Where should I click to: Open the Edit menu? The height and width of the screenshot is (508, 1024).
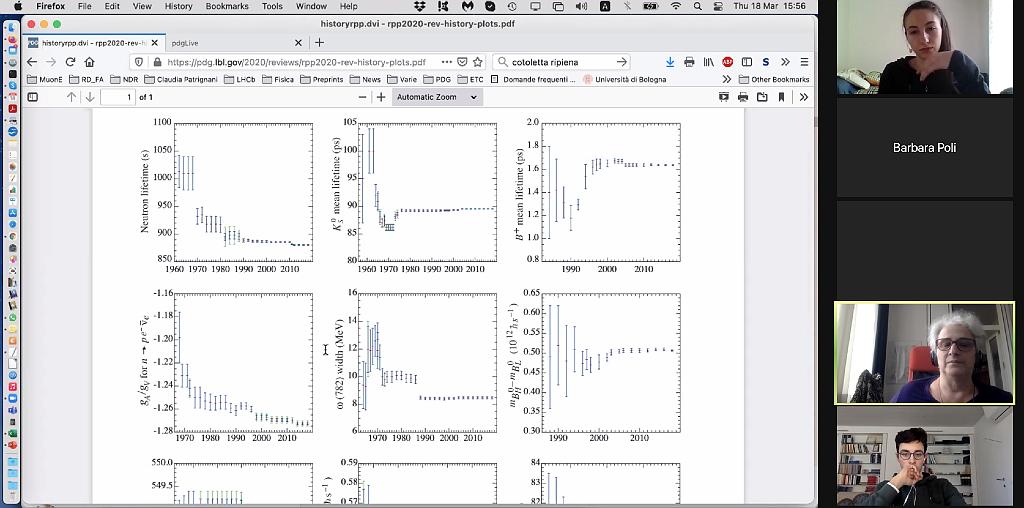[x=112, y=6]
